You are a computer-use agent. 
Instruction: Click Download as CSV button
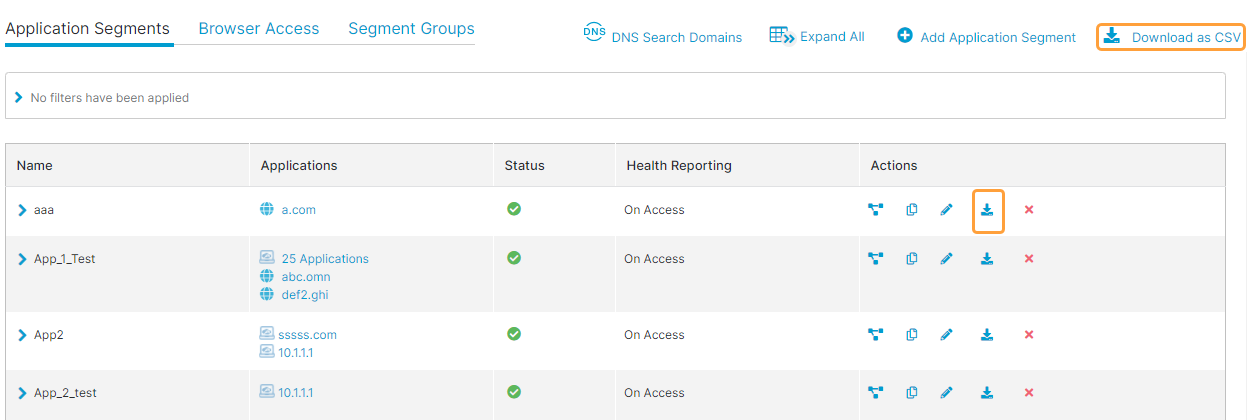(x=1171, y=37)
